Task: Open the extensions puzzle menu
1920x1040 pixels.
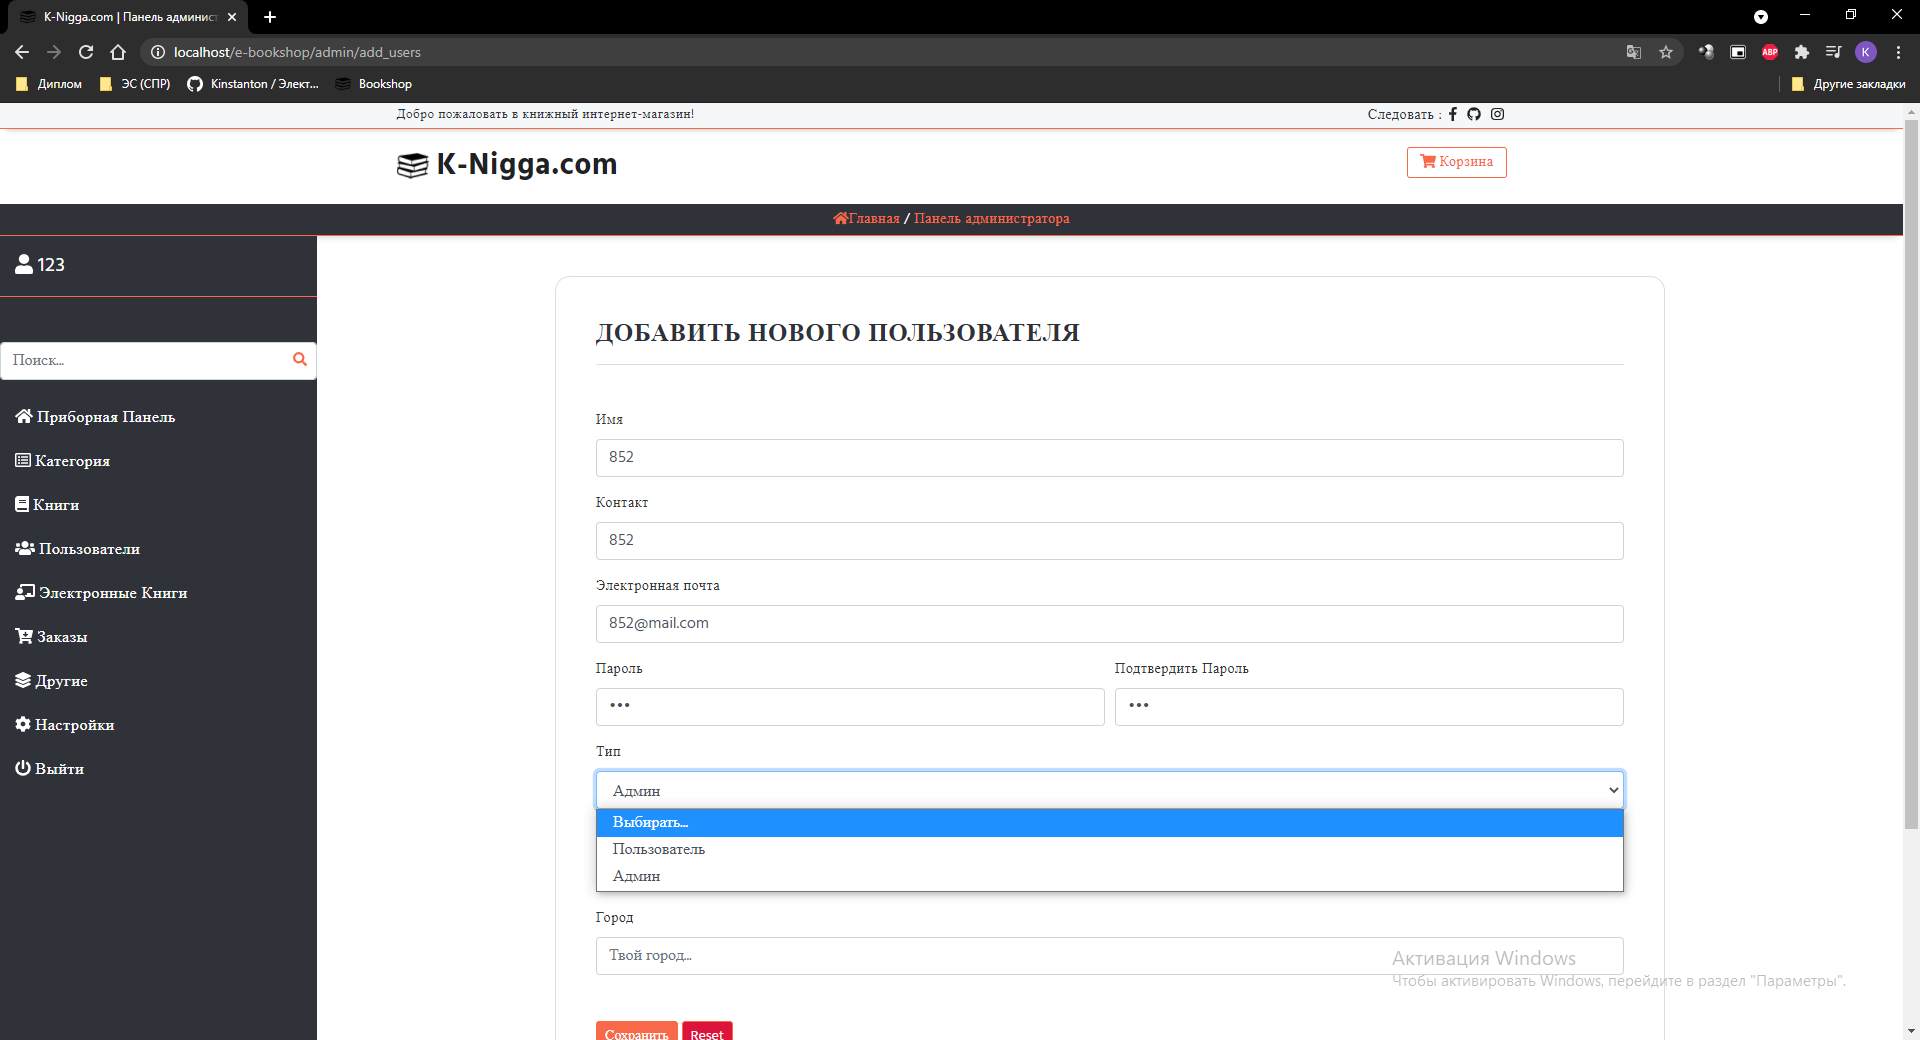Action: coord(1802,52)
